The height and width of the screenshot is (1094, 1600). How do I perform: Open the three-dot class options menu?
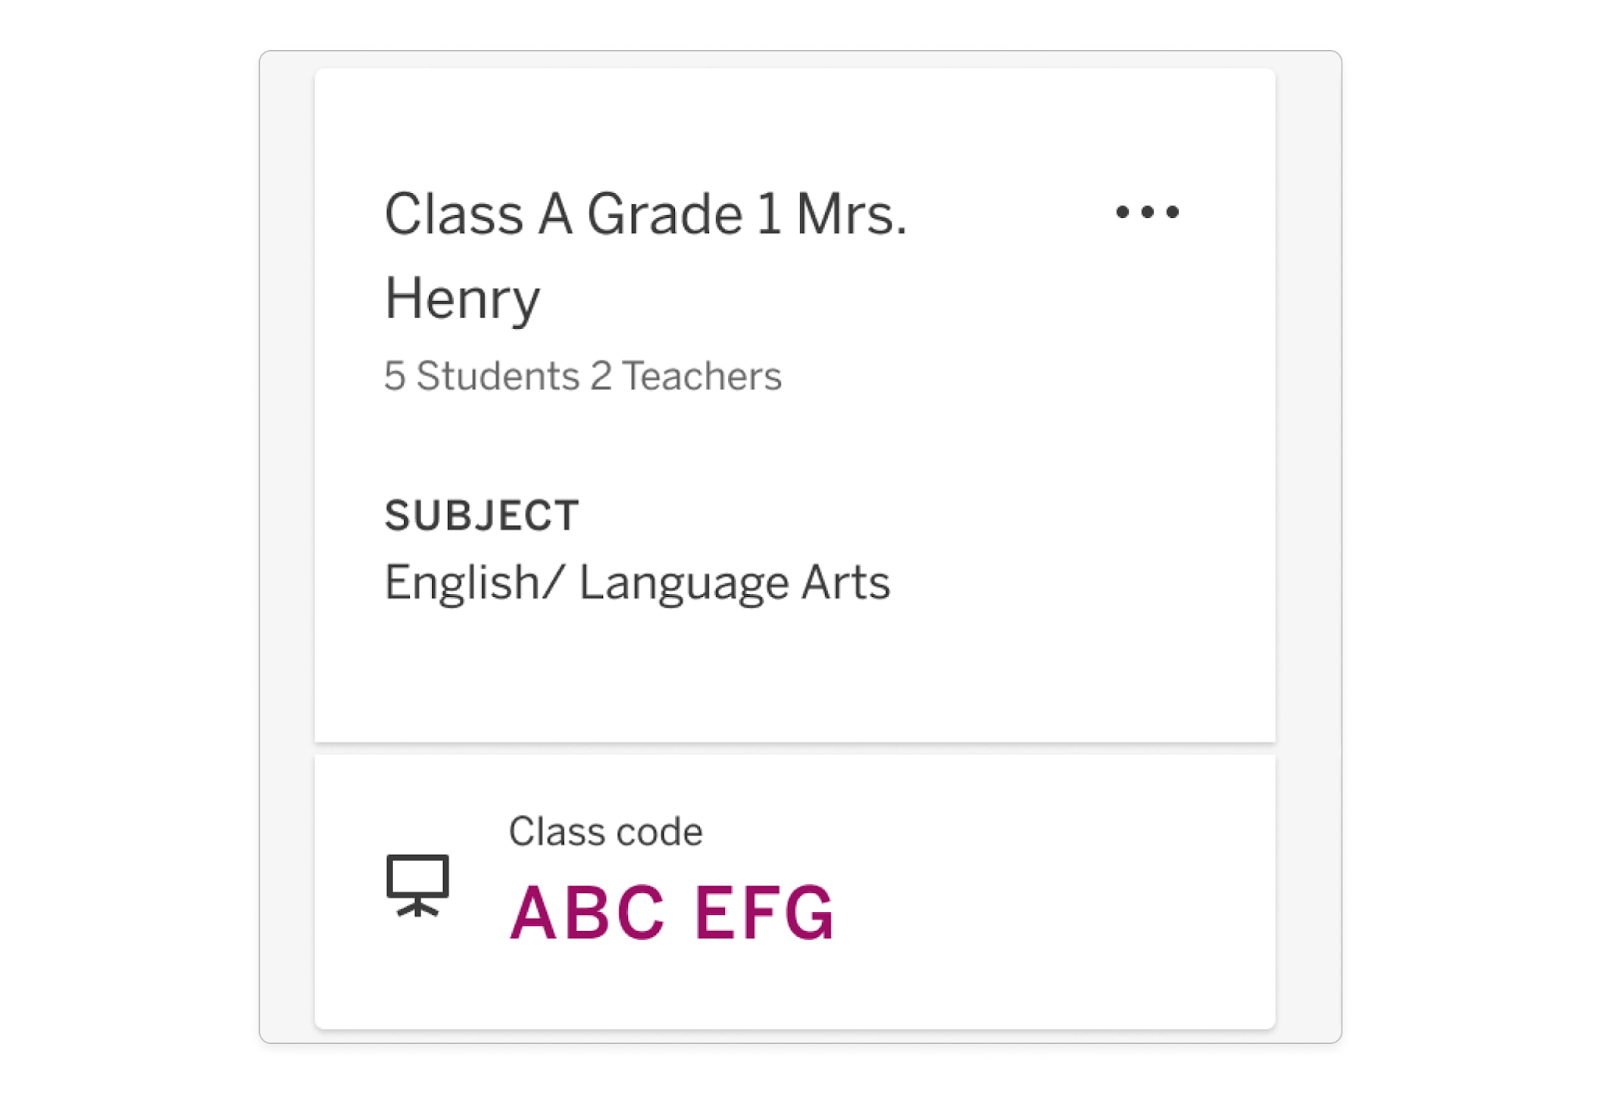click(1147, 212)
